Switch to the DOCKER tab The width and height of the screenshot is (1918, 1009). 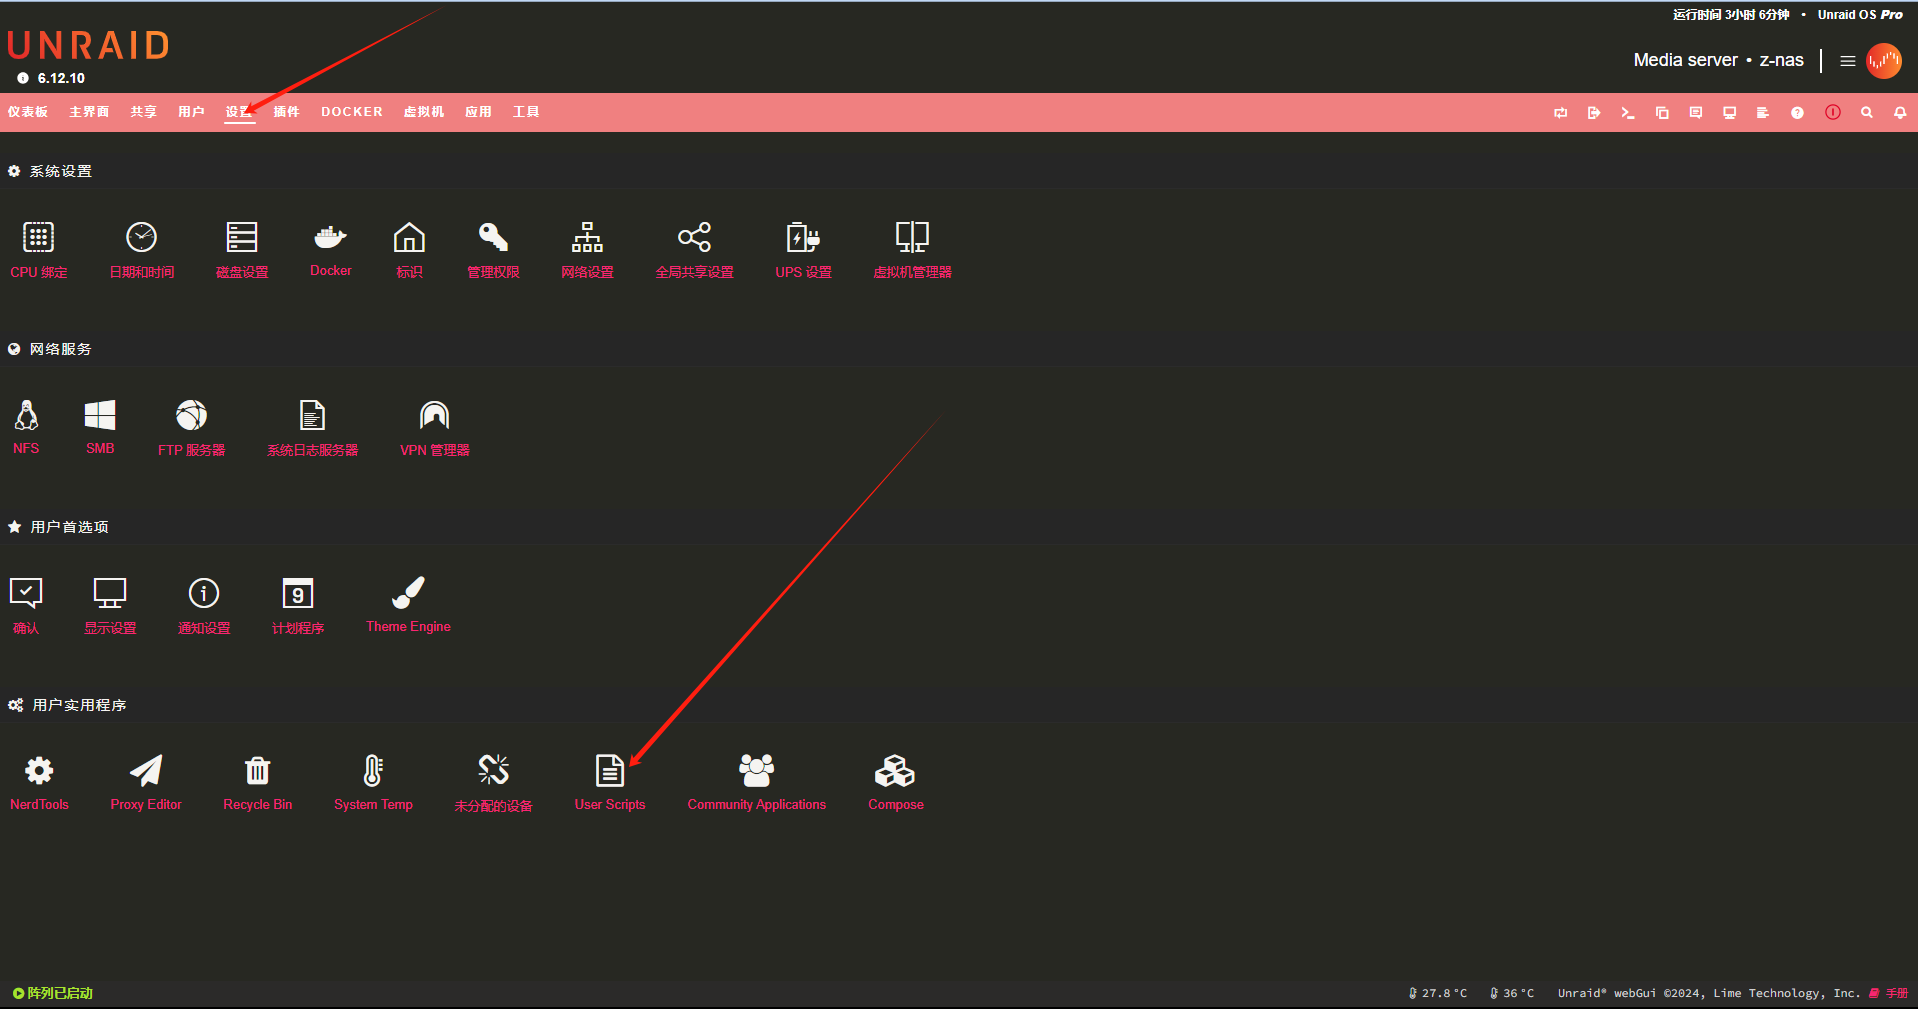coord(351,112)
